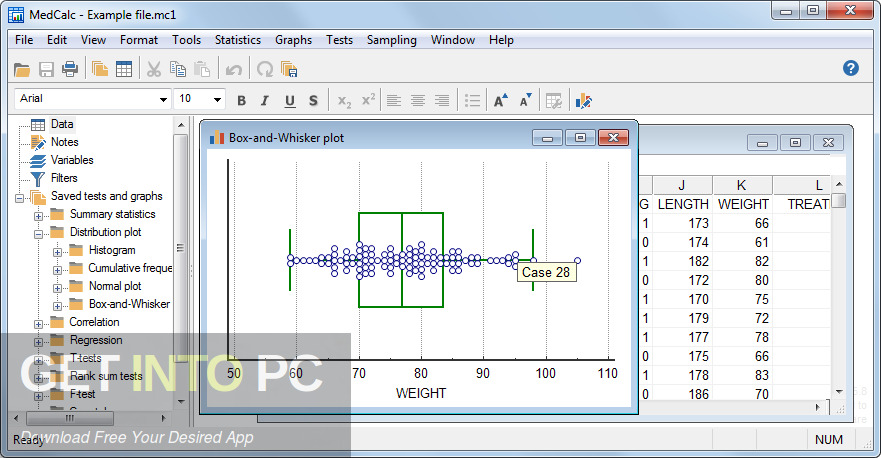
Task: Toggle Italic formatting
Action: [265, 101]
